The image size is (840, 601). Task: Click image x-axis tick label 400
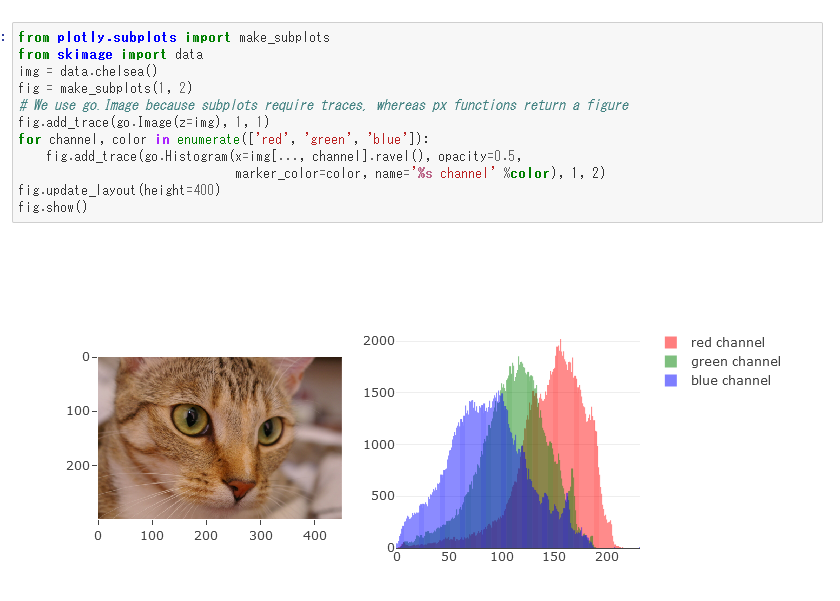coord(314,536)
